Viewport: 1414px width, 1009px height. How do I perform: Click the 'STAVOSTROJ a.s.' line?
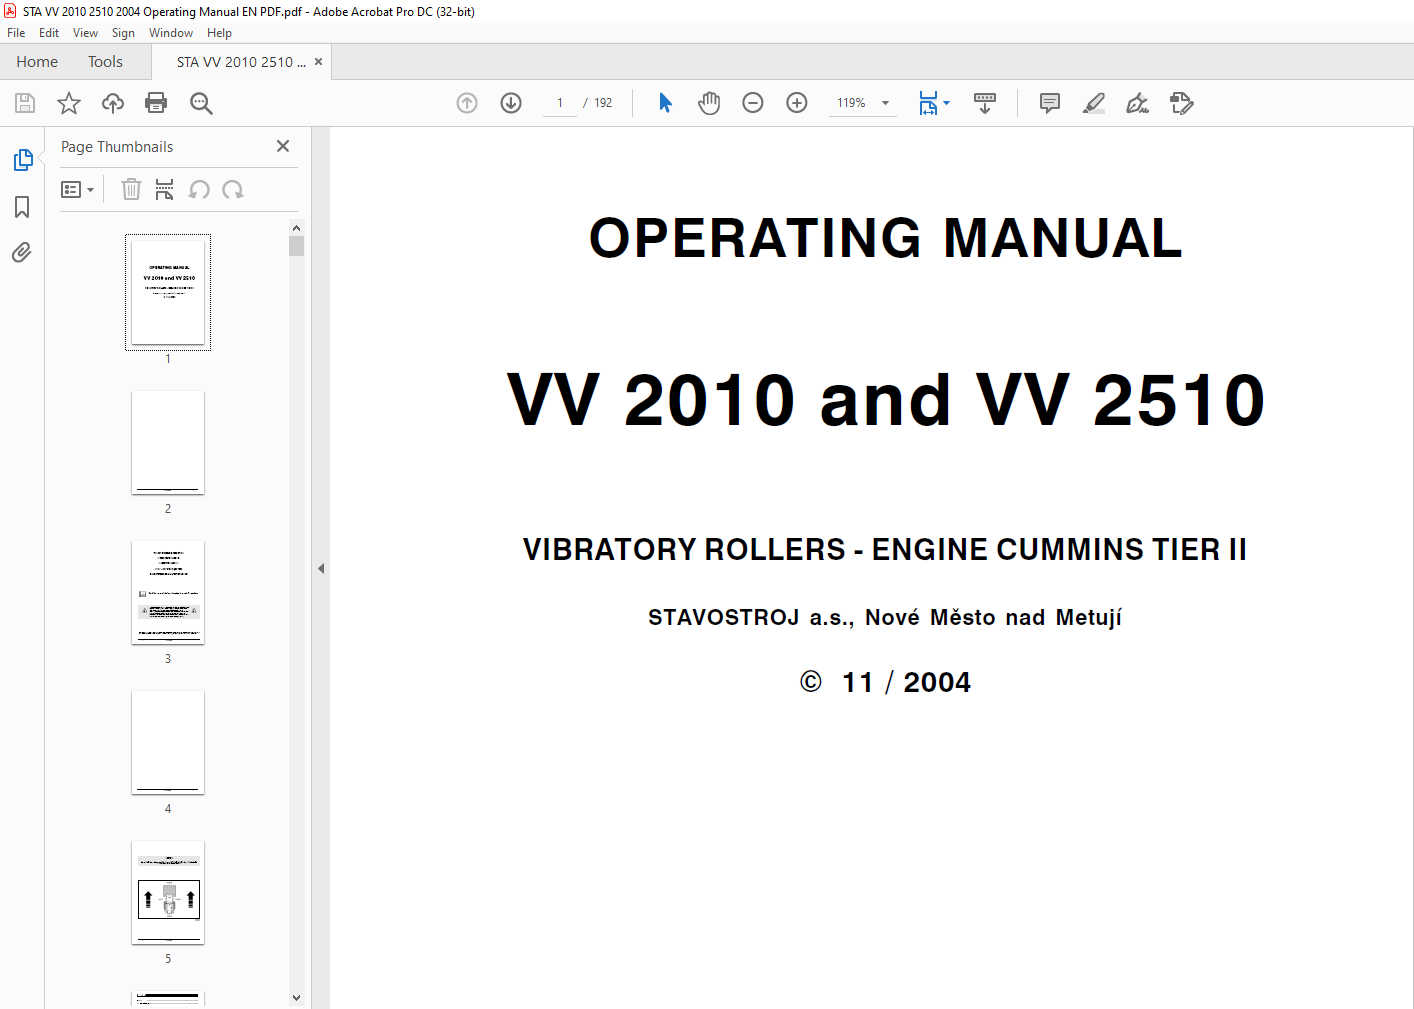point(885,617)
